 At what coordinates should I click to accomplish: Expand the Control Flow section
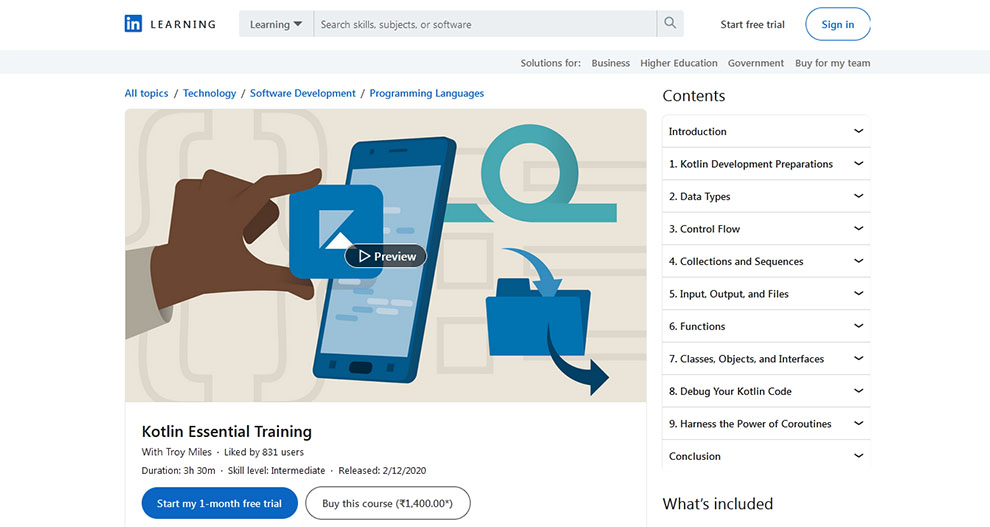click(x=766, y=229)
